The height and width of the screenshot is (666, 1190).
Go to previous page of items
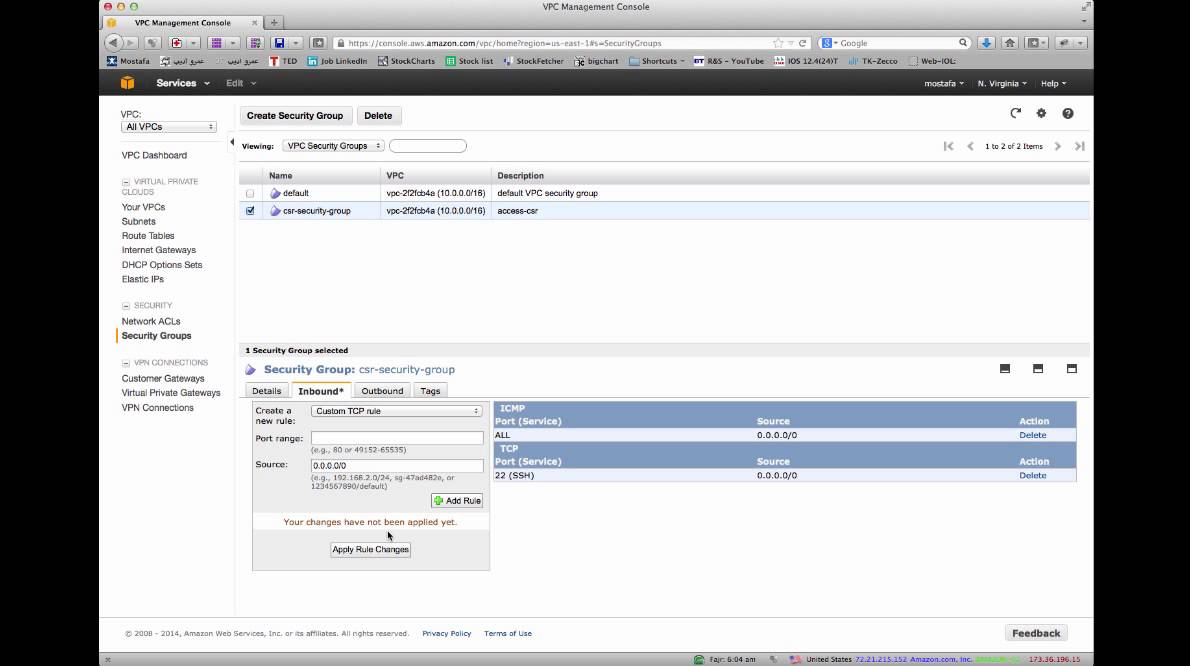[x=970, y=146]
